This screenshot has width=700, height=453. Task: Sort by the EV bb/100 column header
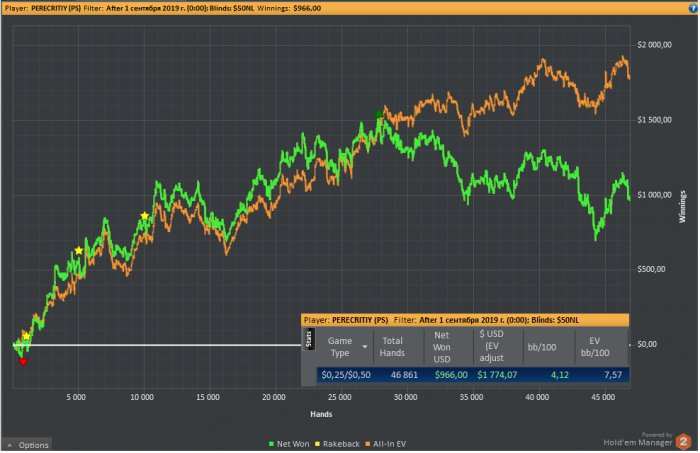595,347
